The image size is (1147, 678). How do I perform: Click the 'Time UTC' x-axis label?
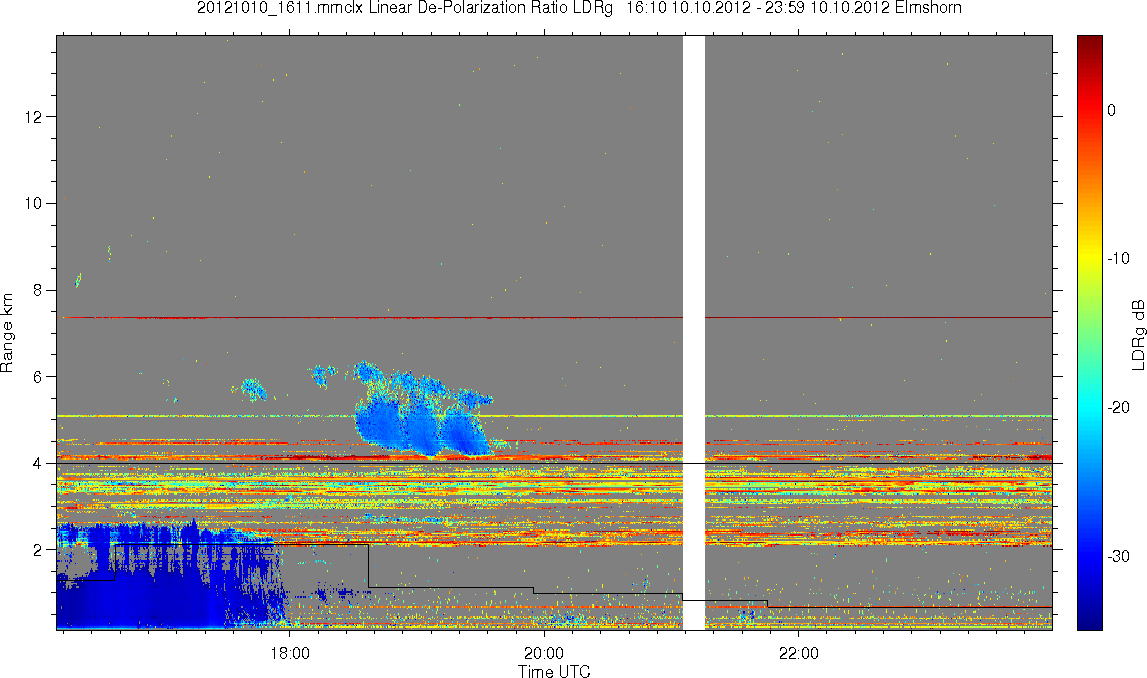point(554,671)
